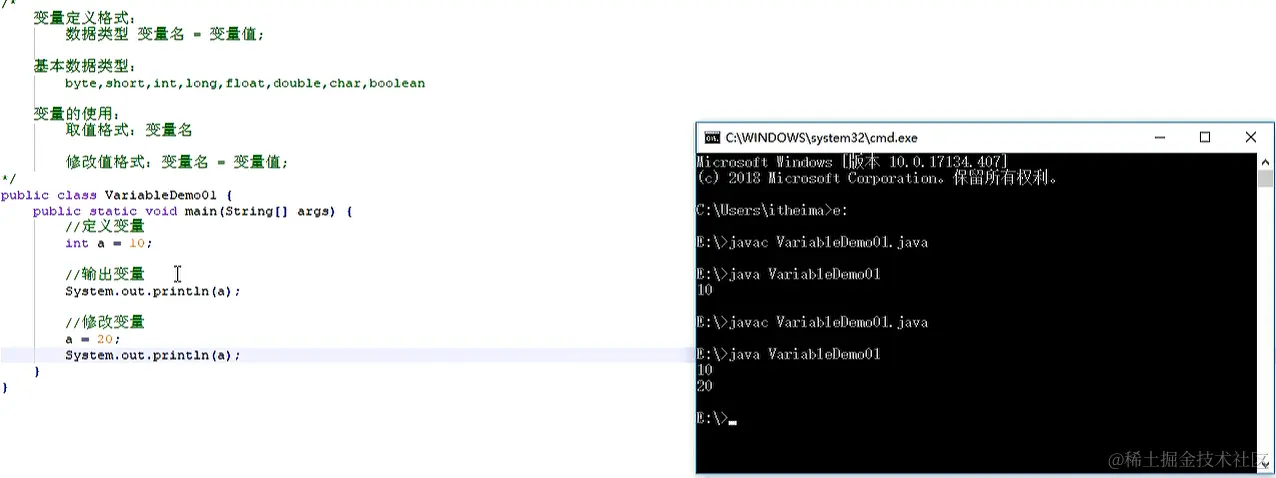
Task: Click the 'byte,short,int,long,float...' types line
Action: [245, 83]
